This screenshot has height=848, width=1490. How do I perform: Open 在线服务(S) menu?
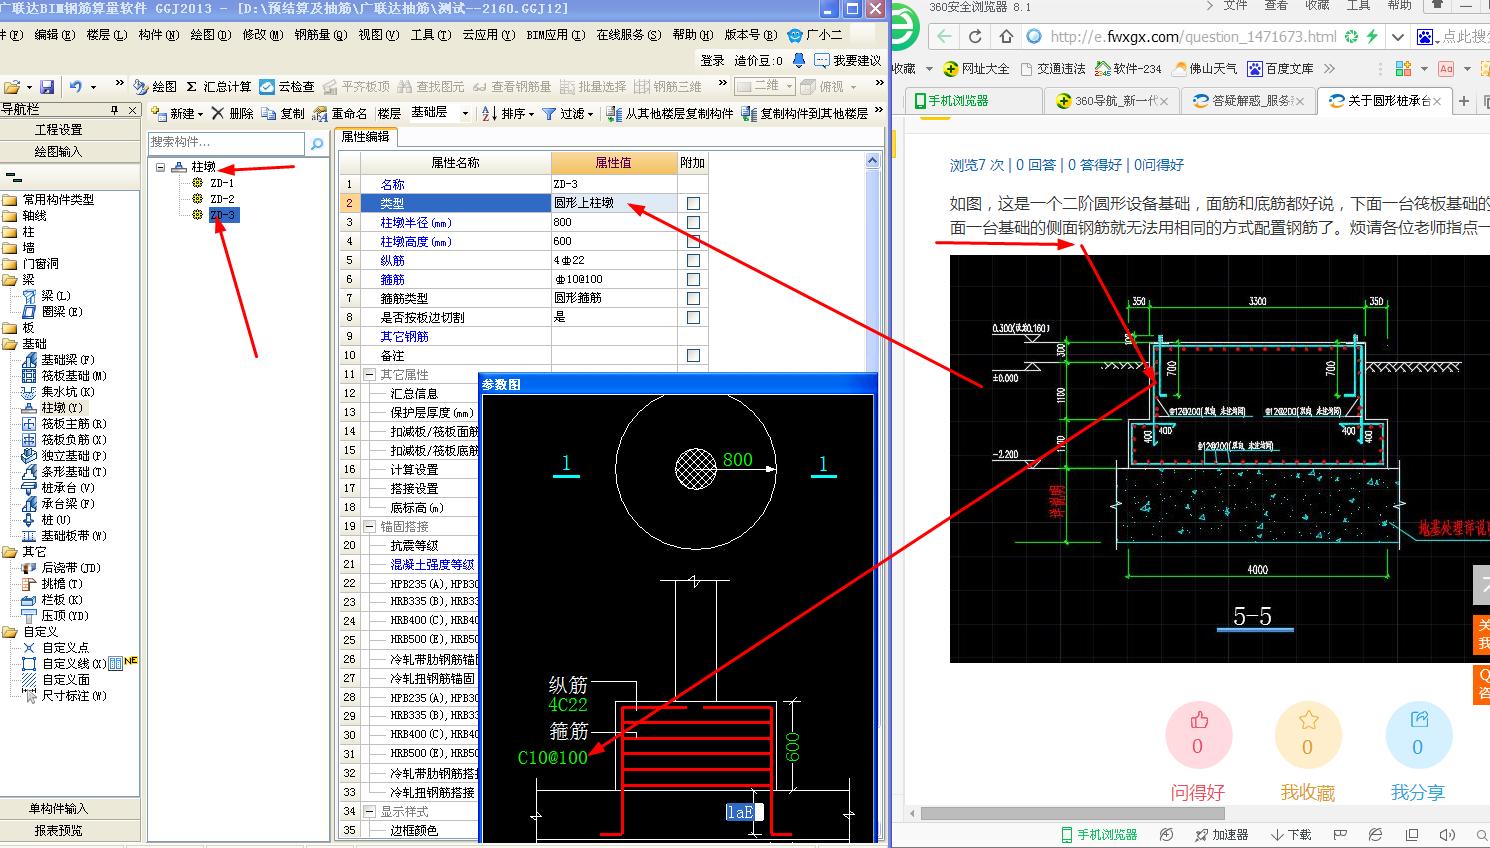point(629,35)
